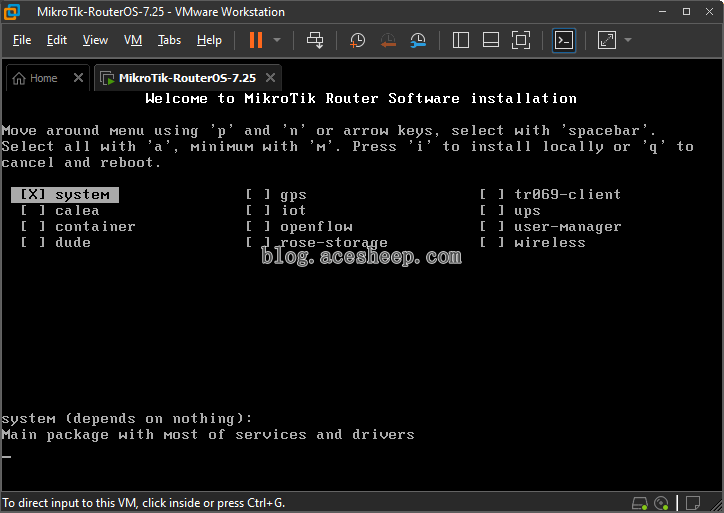Open the Edit menu
The image size is (724, 513).
pyautogui.click(x=57, y=40)
